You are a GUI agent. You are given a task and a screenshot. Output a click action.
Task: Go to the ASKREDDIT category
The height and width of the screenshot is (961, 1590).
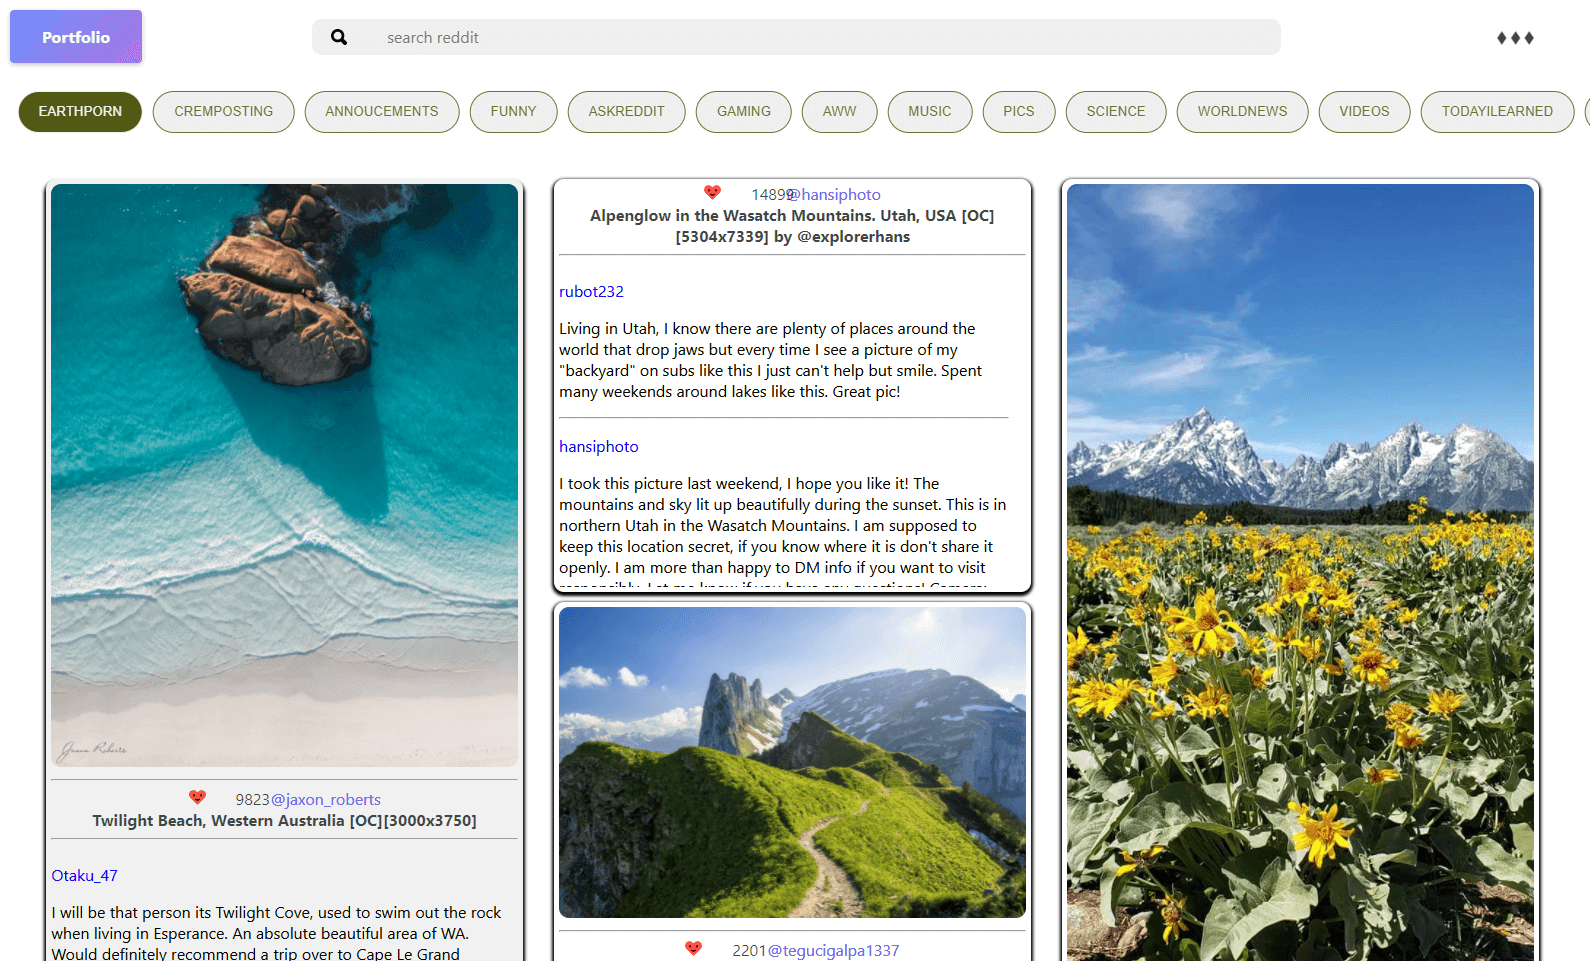point(626,111)
